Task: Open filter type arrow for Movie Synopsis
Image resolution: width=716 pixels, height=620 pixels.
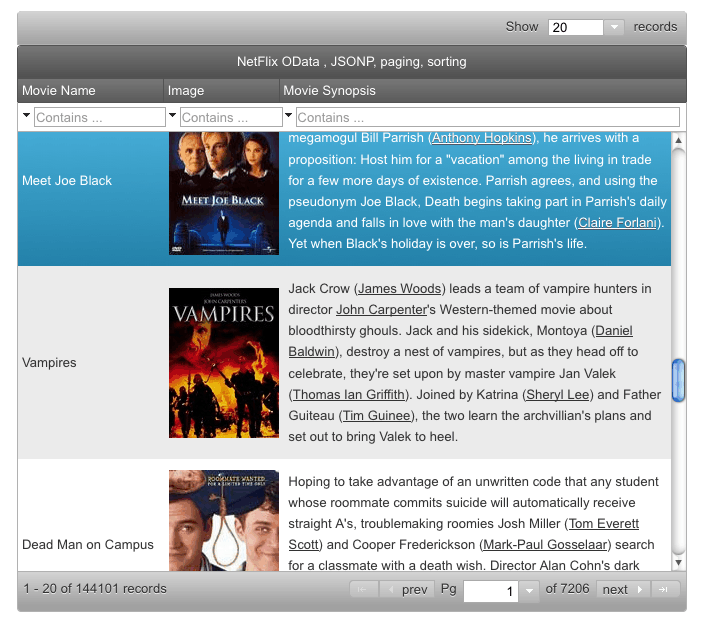Action: (x=288, y=115)
